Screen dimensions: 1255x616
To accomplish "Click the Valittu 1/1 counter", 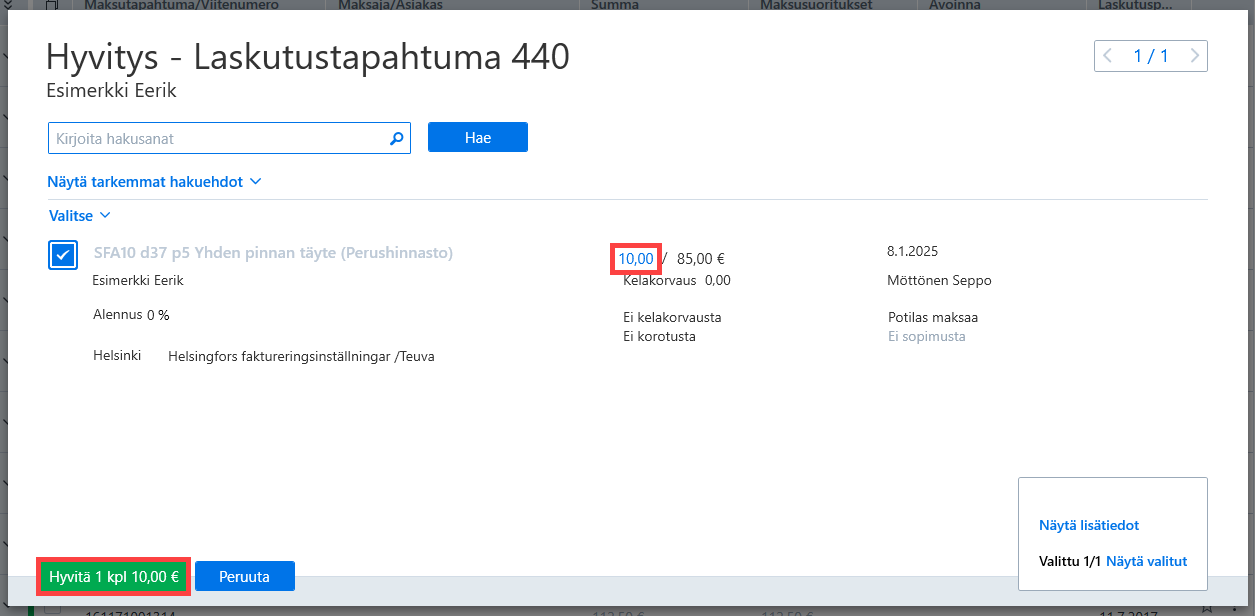I will (x=1070, y=561).
